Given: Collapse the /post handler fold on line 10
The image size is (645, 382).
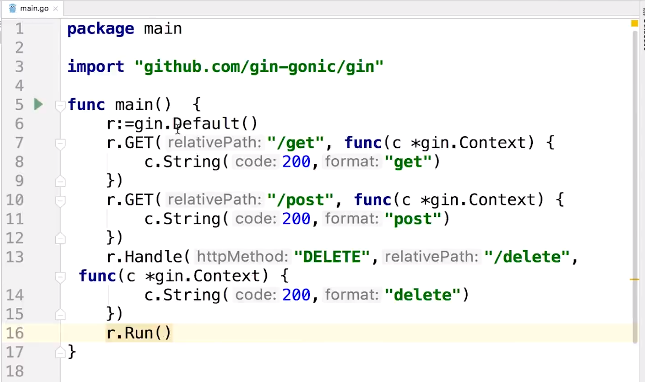Looking at the screenshot, I should [60, 201].
